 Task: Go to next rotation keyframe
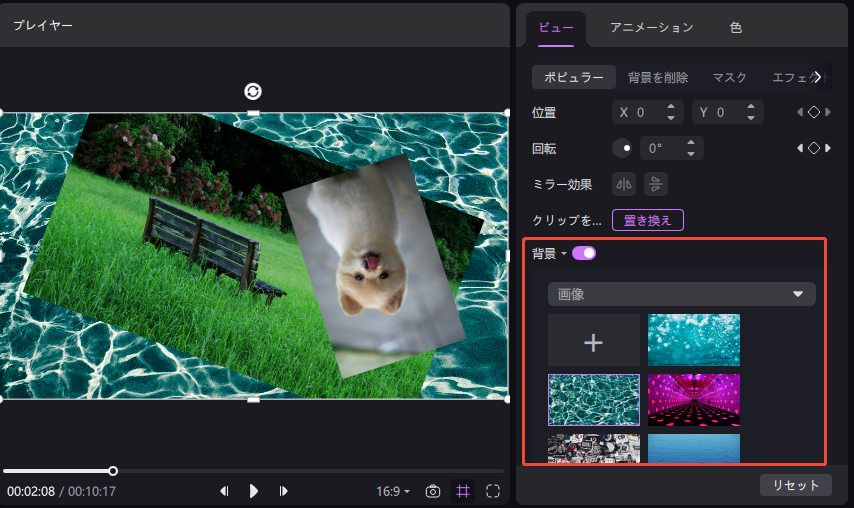click(x=828, y=148)
